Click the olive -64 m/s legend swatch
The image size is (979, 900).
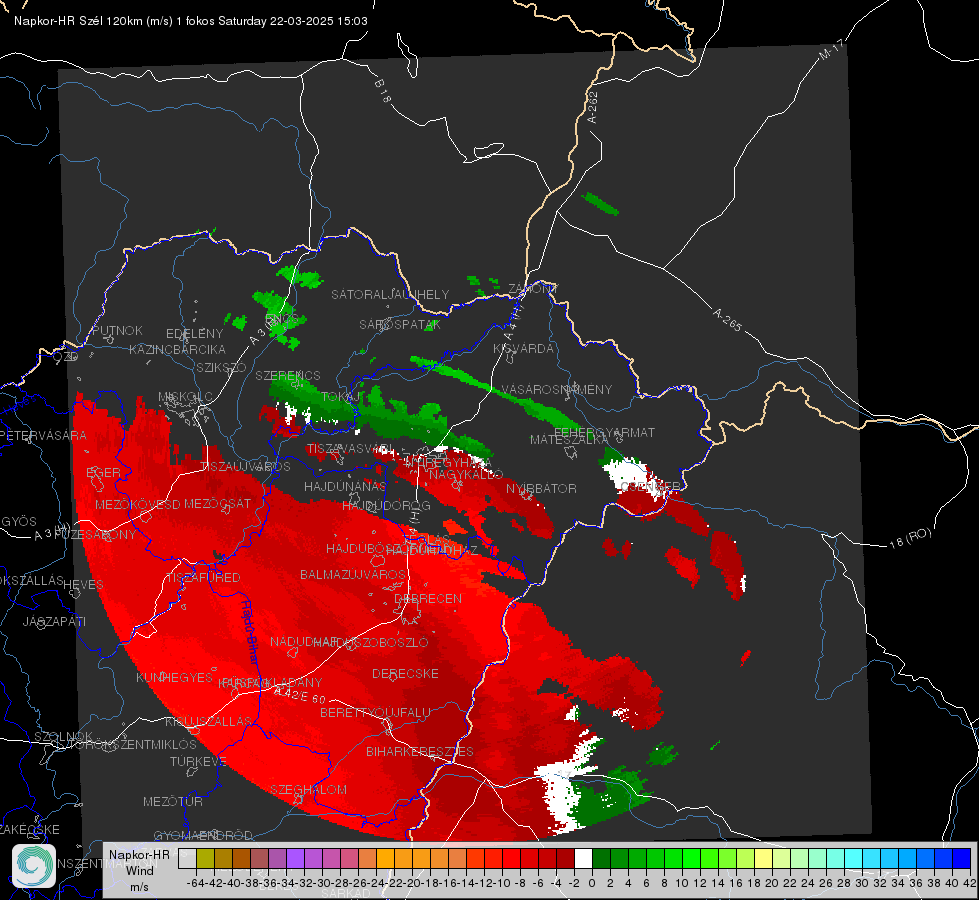pos(205,859)
